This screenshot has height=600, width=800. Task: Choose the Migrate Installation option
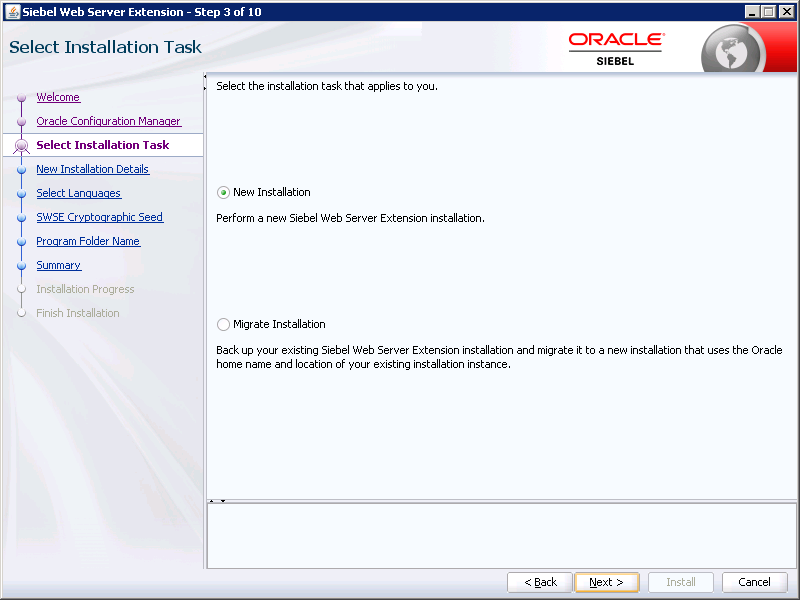223,324
